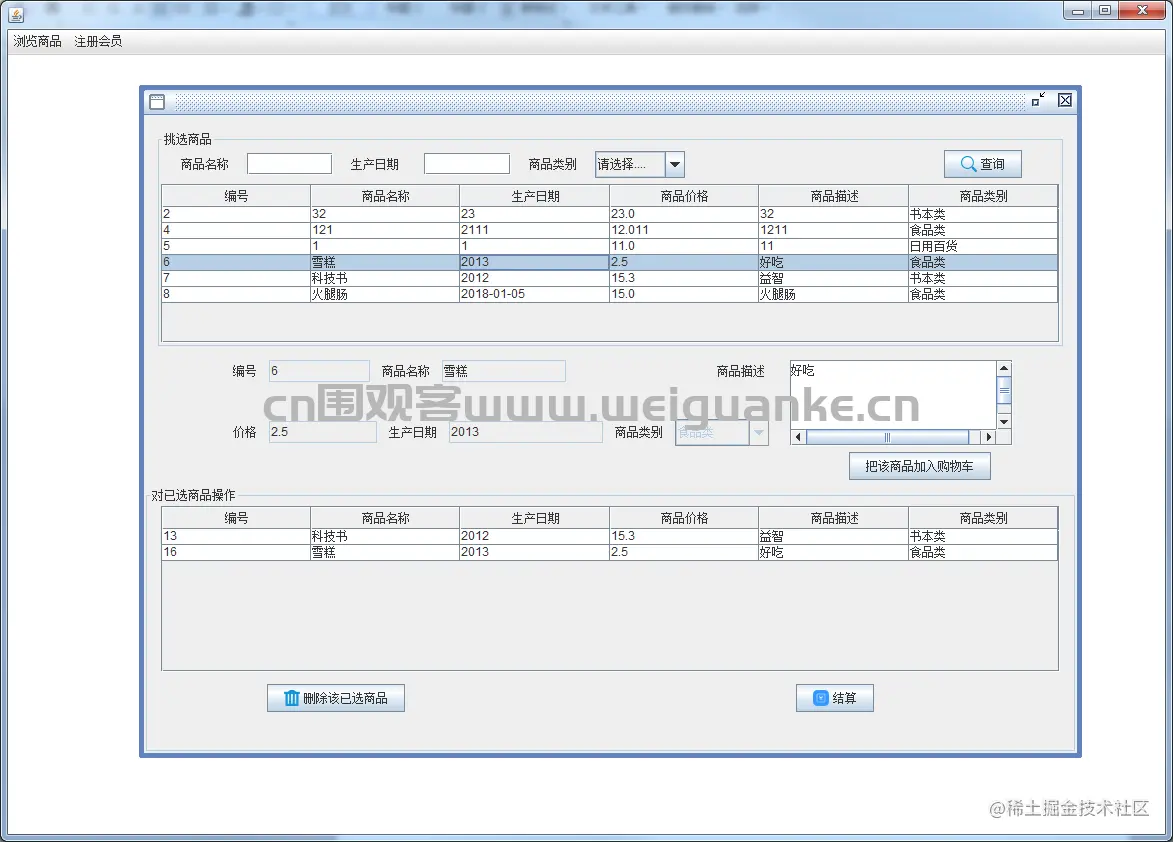The height and width of the screenshot is (842, 1173).
Task: Click the Java application icon in title bar
Action: 16,13
